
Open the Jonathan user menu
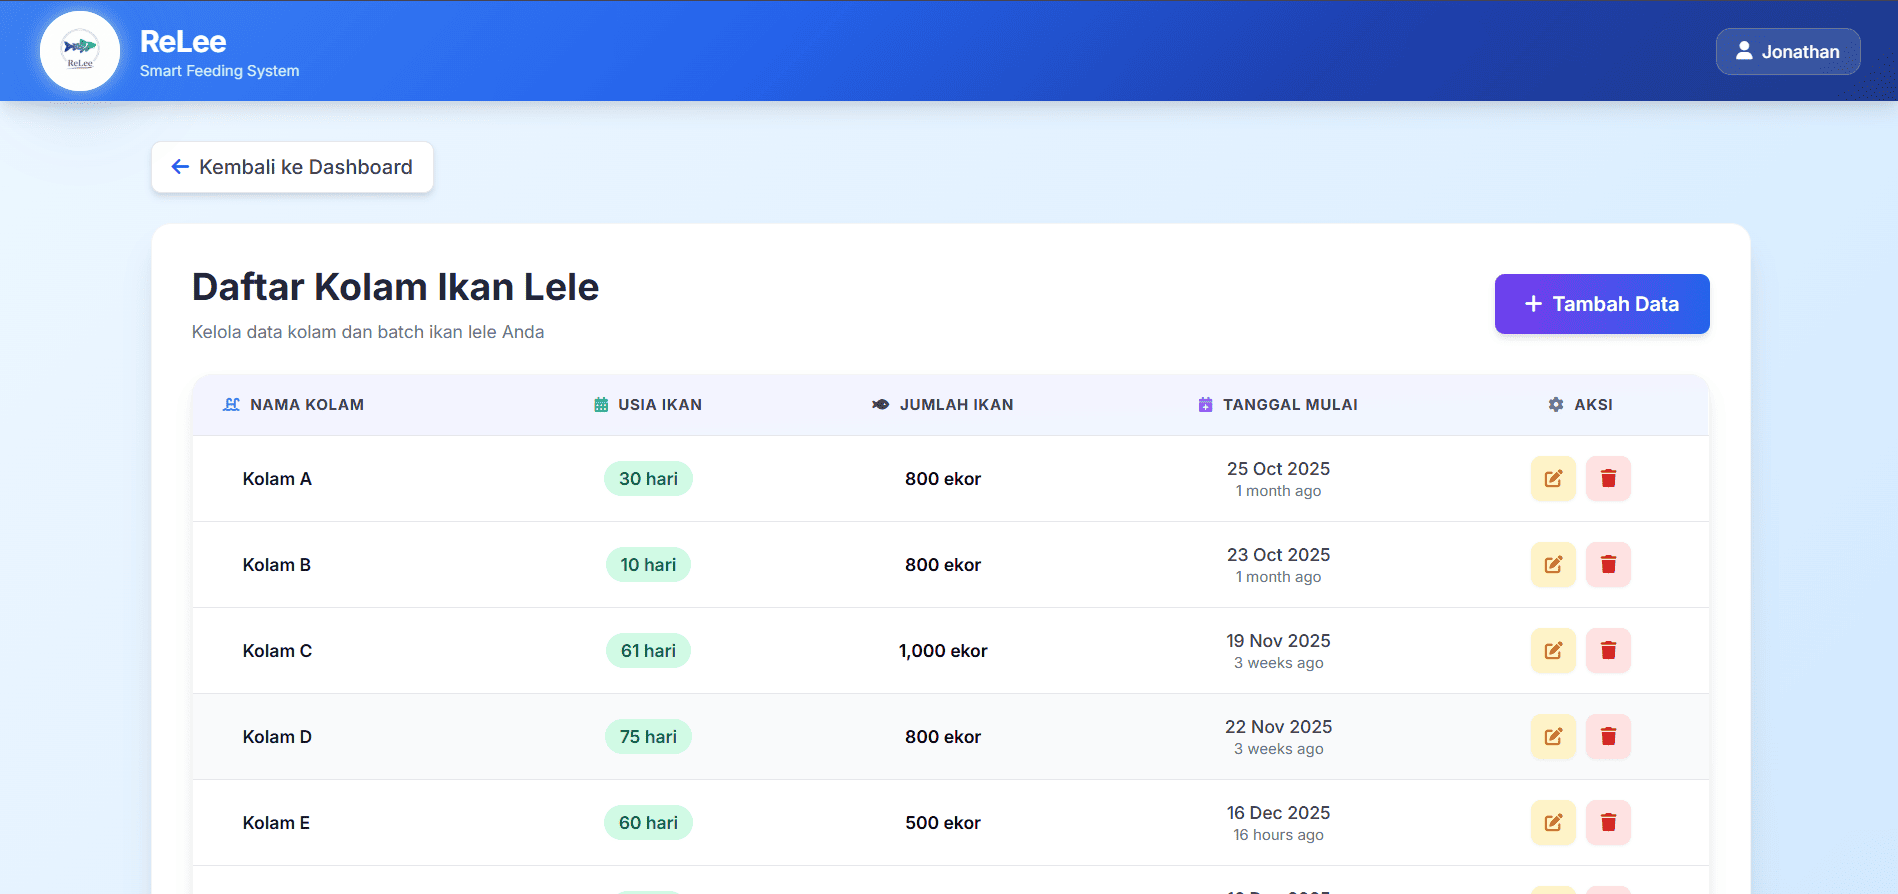tap(1787, 52)
